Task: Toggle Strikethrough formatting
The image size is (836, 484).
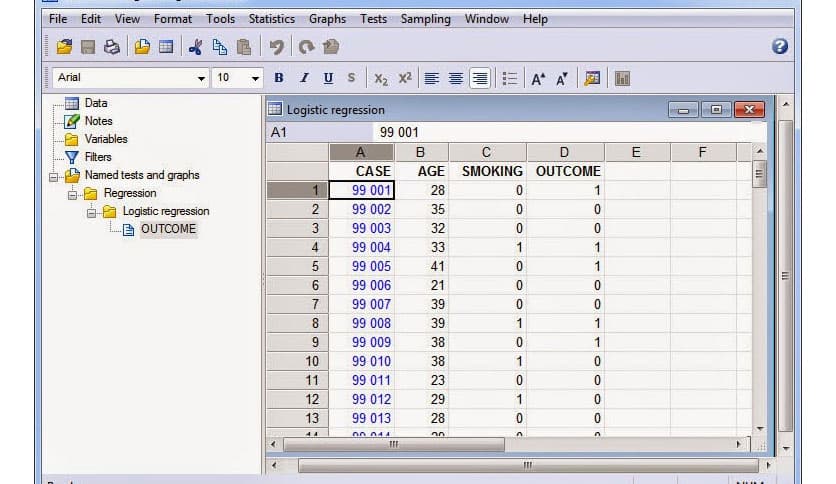Action: click(x=351, y=78)
